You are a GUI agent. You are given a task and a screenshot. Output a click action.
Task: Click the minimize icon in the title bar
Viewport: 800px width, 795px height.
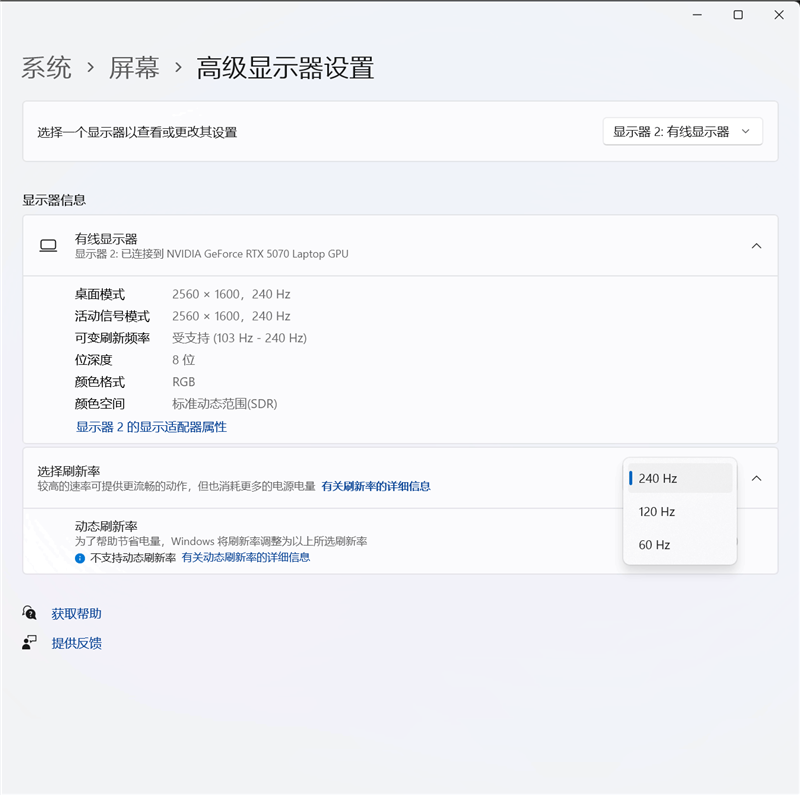[x=697, y=15]
